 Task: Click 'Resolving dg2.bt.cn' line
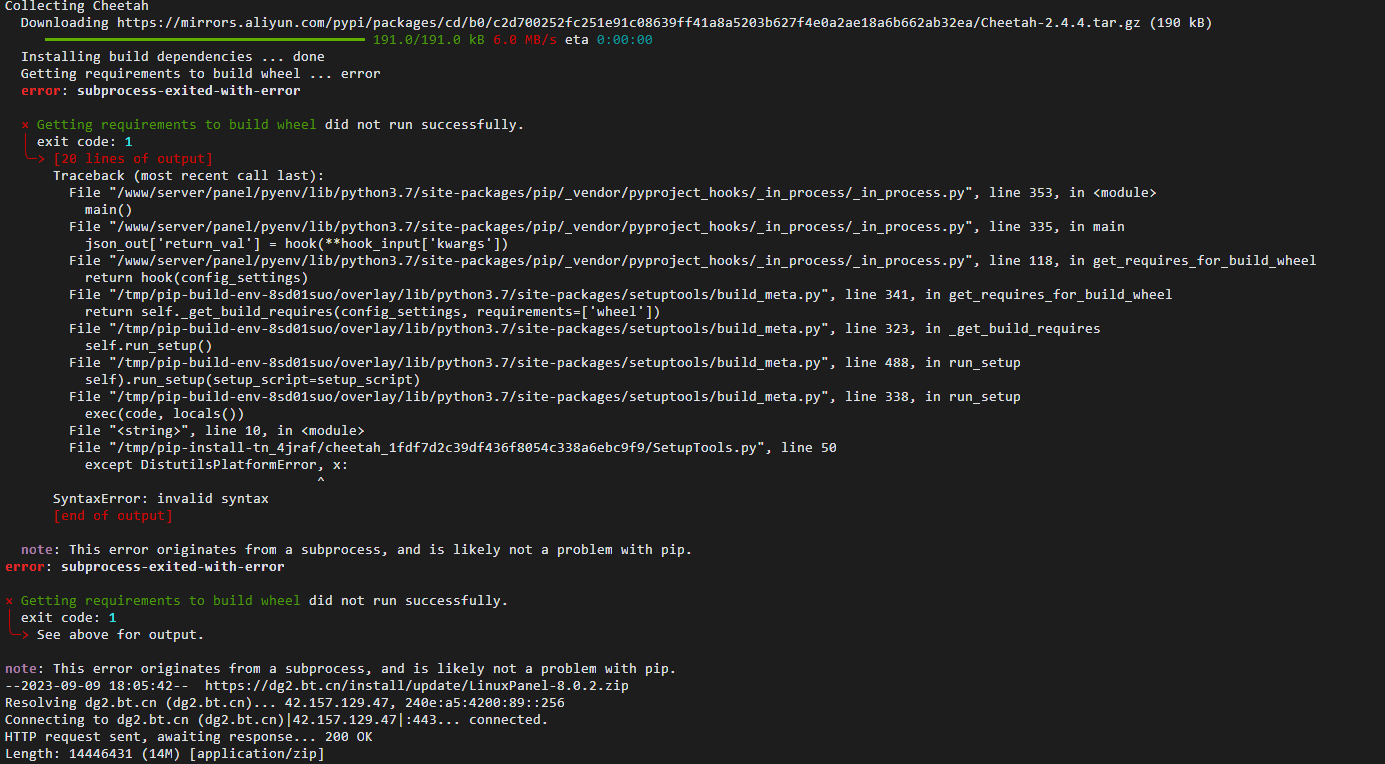[285, 703]
